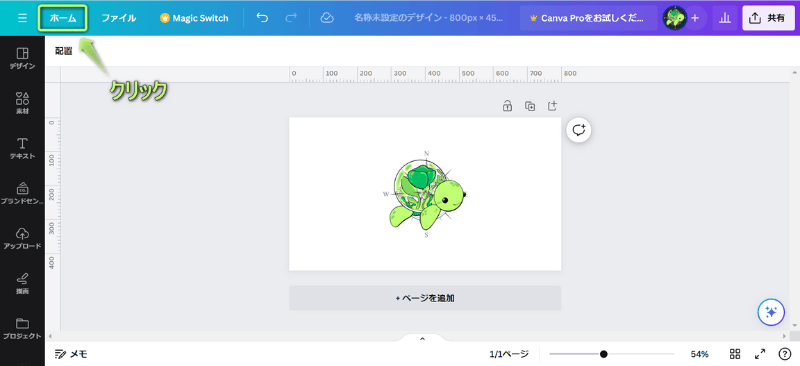This screenshot has height=366, width=800.
Task: Open the 素材 elements panel
Action: pos(22,103)
